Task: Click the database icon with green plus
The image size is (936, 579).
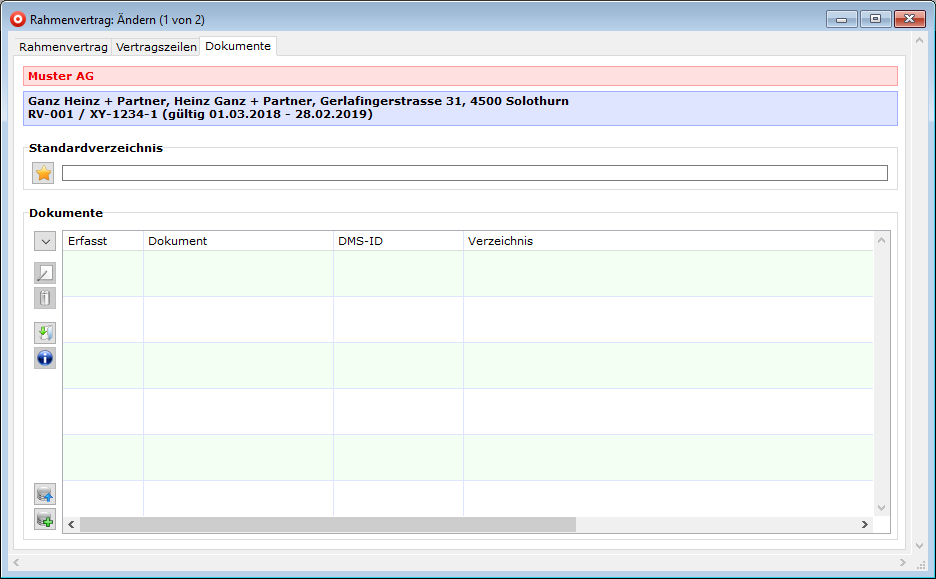Action: pyautogui.click(x=45, y=519)
